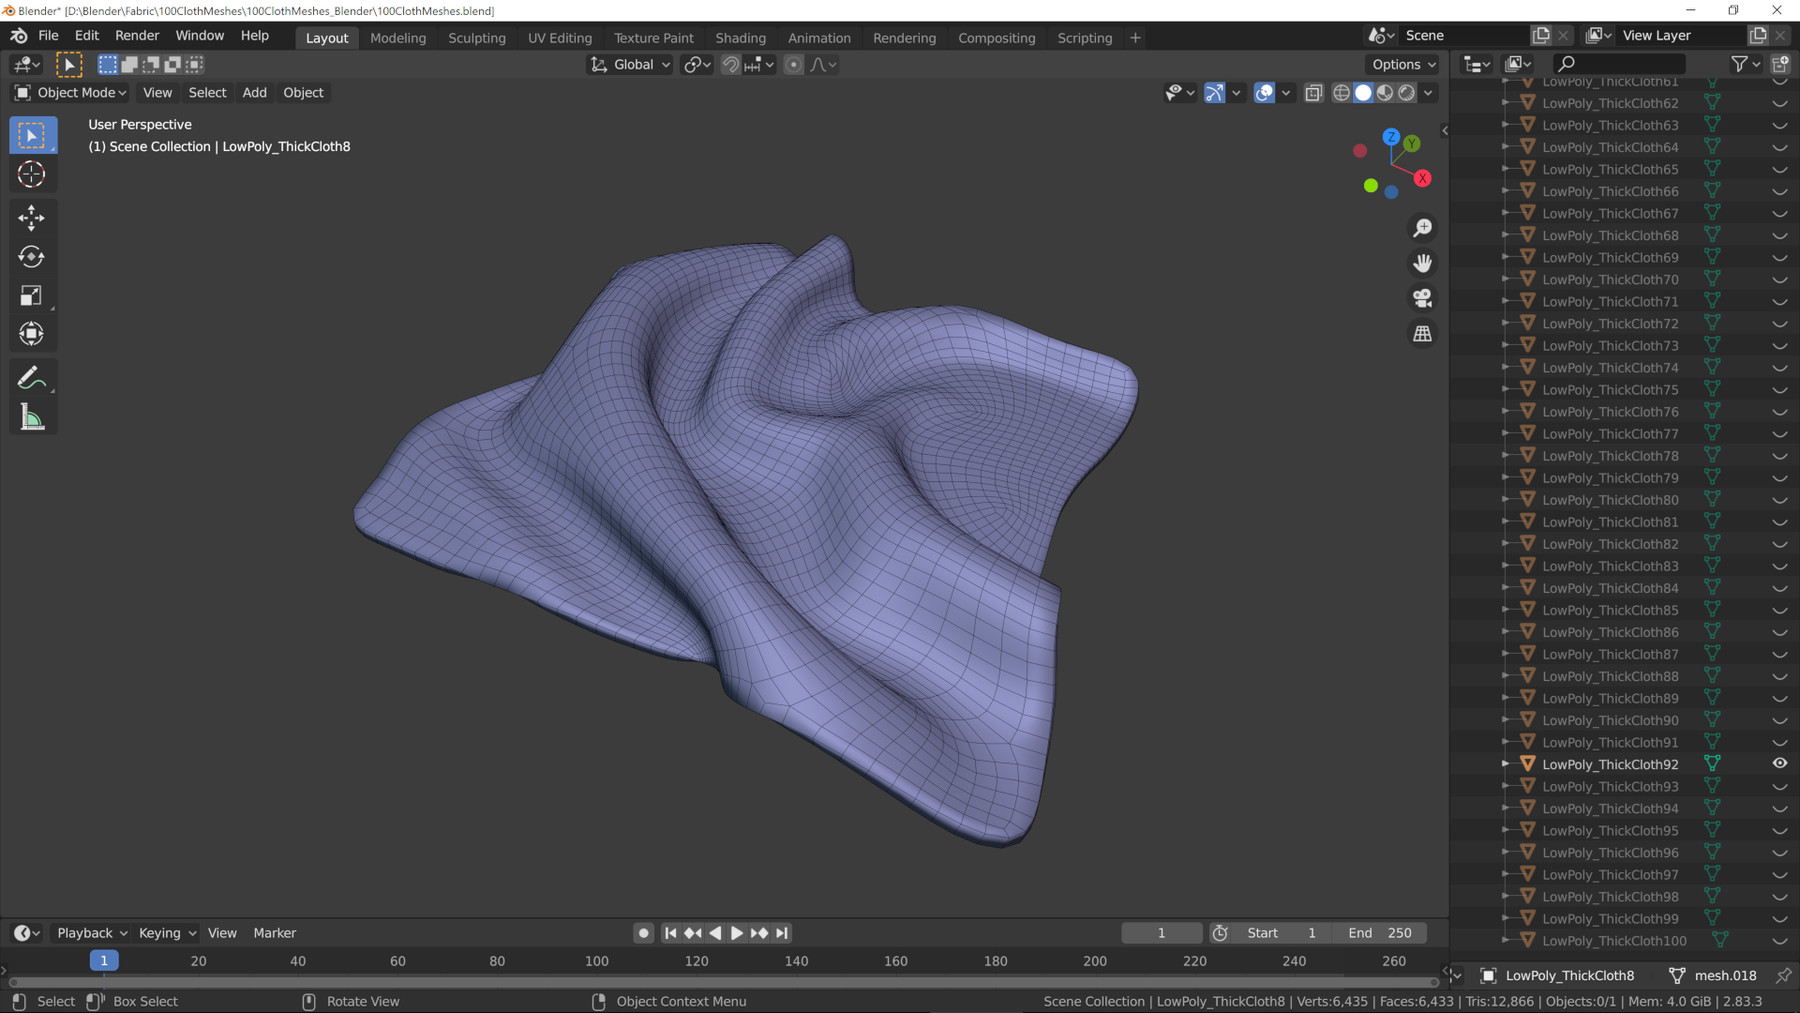Expand the LowPoly_ThickCloth92 tree item

[x=1506, y=764]
